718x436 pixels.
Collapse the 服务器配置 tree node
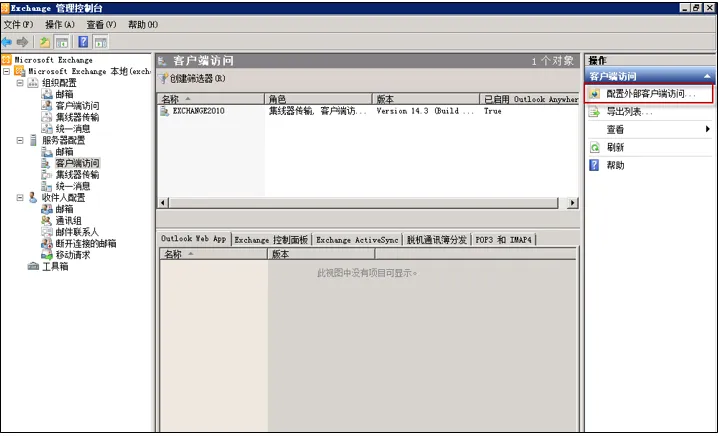20,140
